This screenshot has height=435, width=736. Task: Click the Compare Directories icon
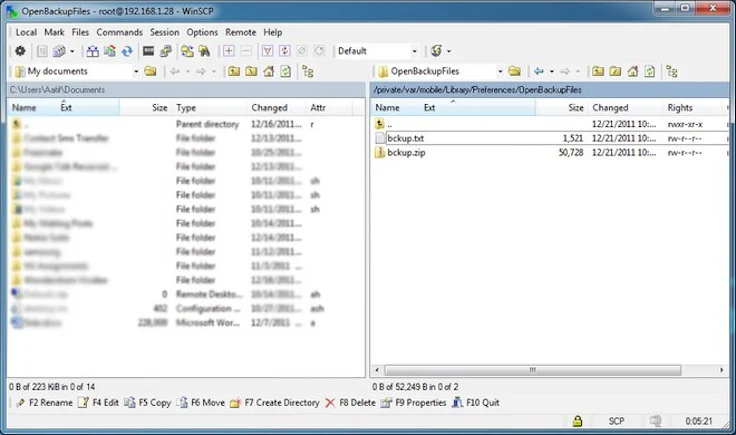tap(92, 51)
